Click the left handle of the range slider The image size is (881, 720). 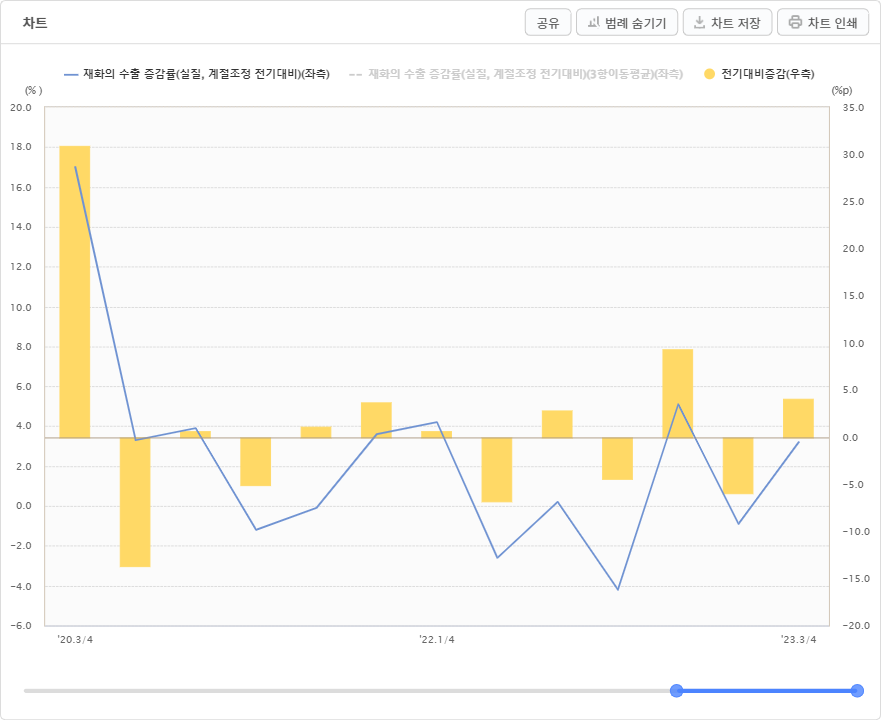coord(676,691)
